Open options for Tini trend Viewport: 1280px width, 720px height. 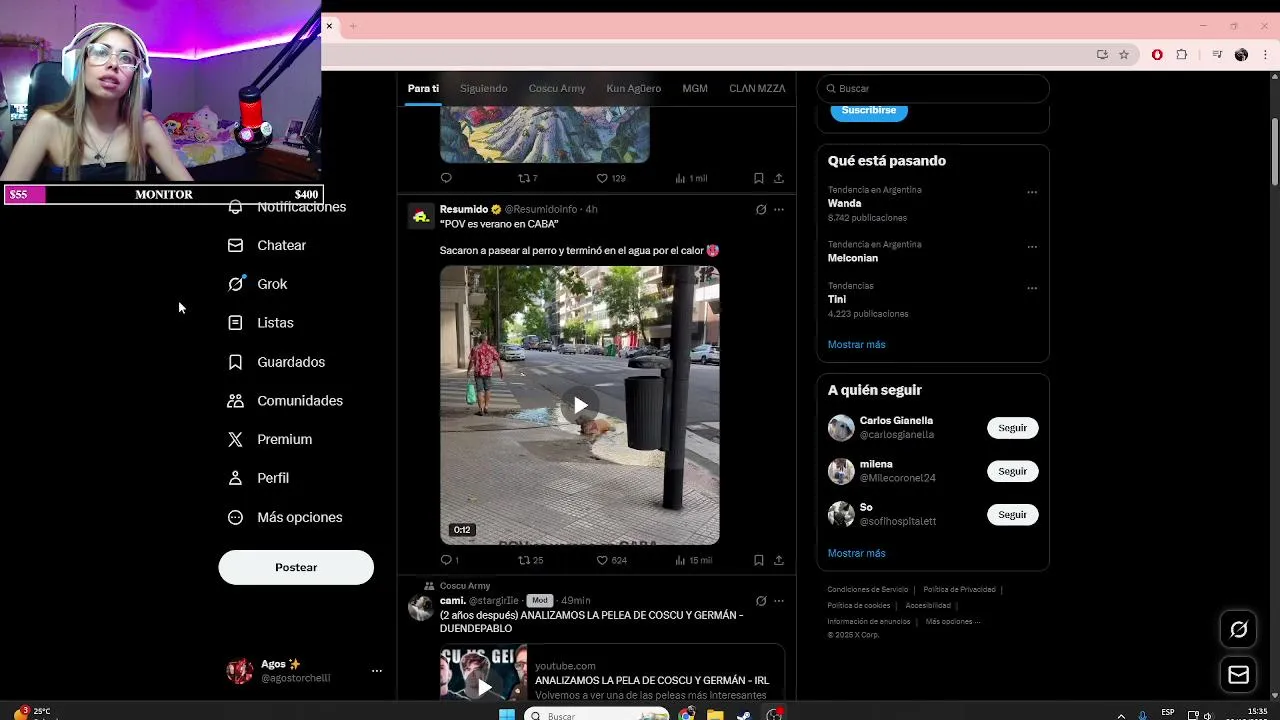coord(1032,288)
